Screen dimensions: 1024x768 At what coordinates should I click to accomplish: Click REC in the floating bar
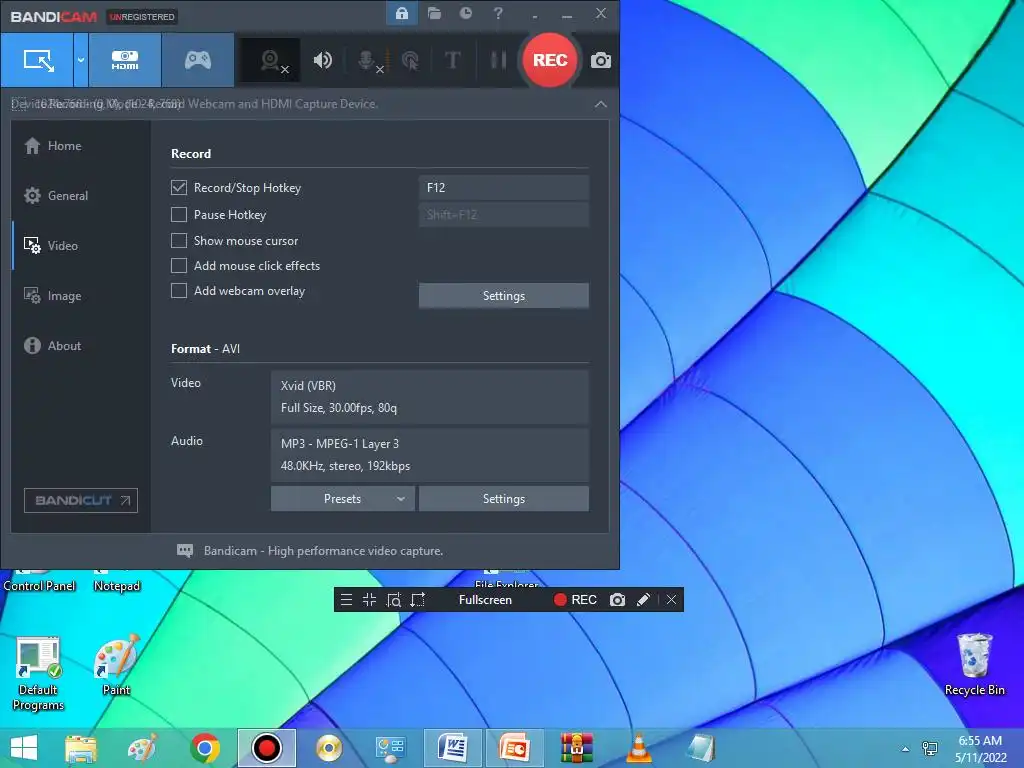click(x=575, y=600)
